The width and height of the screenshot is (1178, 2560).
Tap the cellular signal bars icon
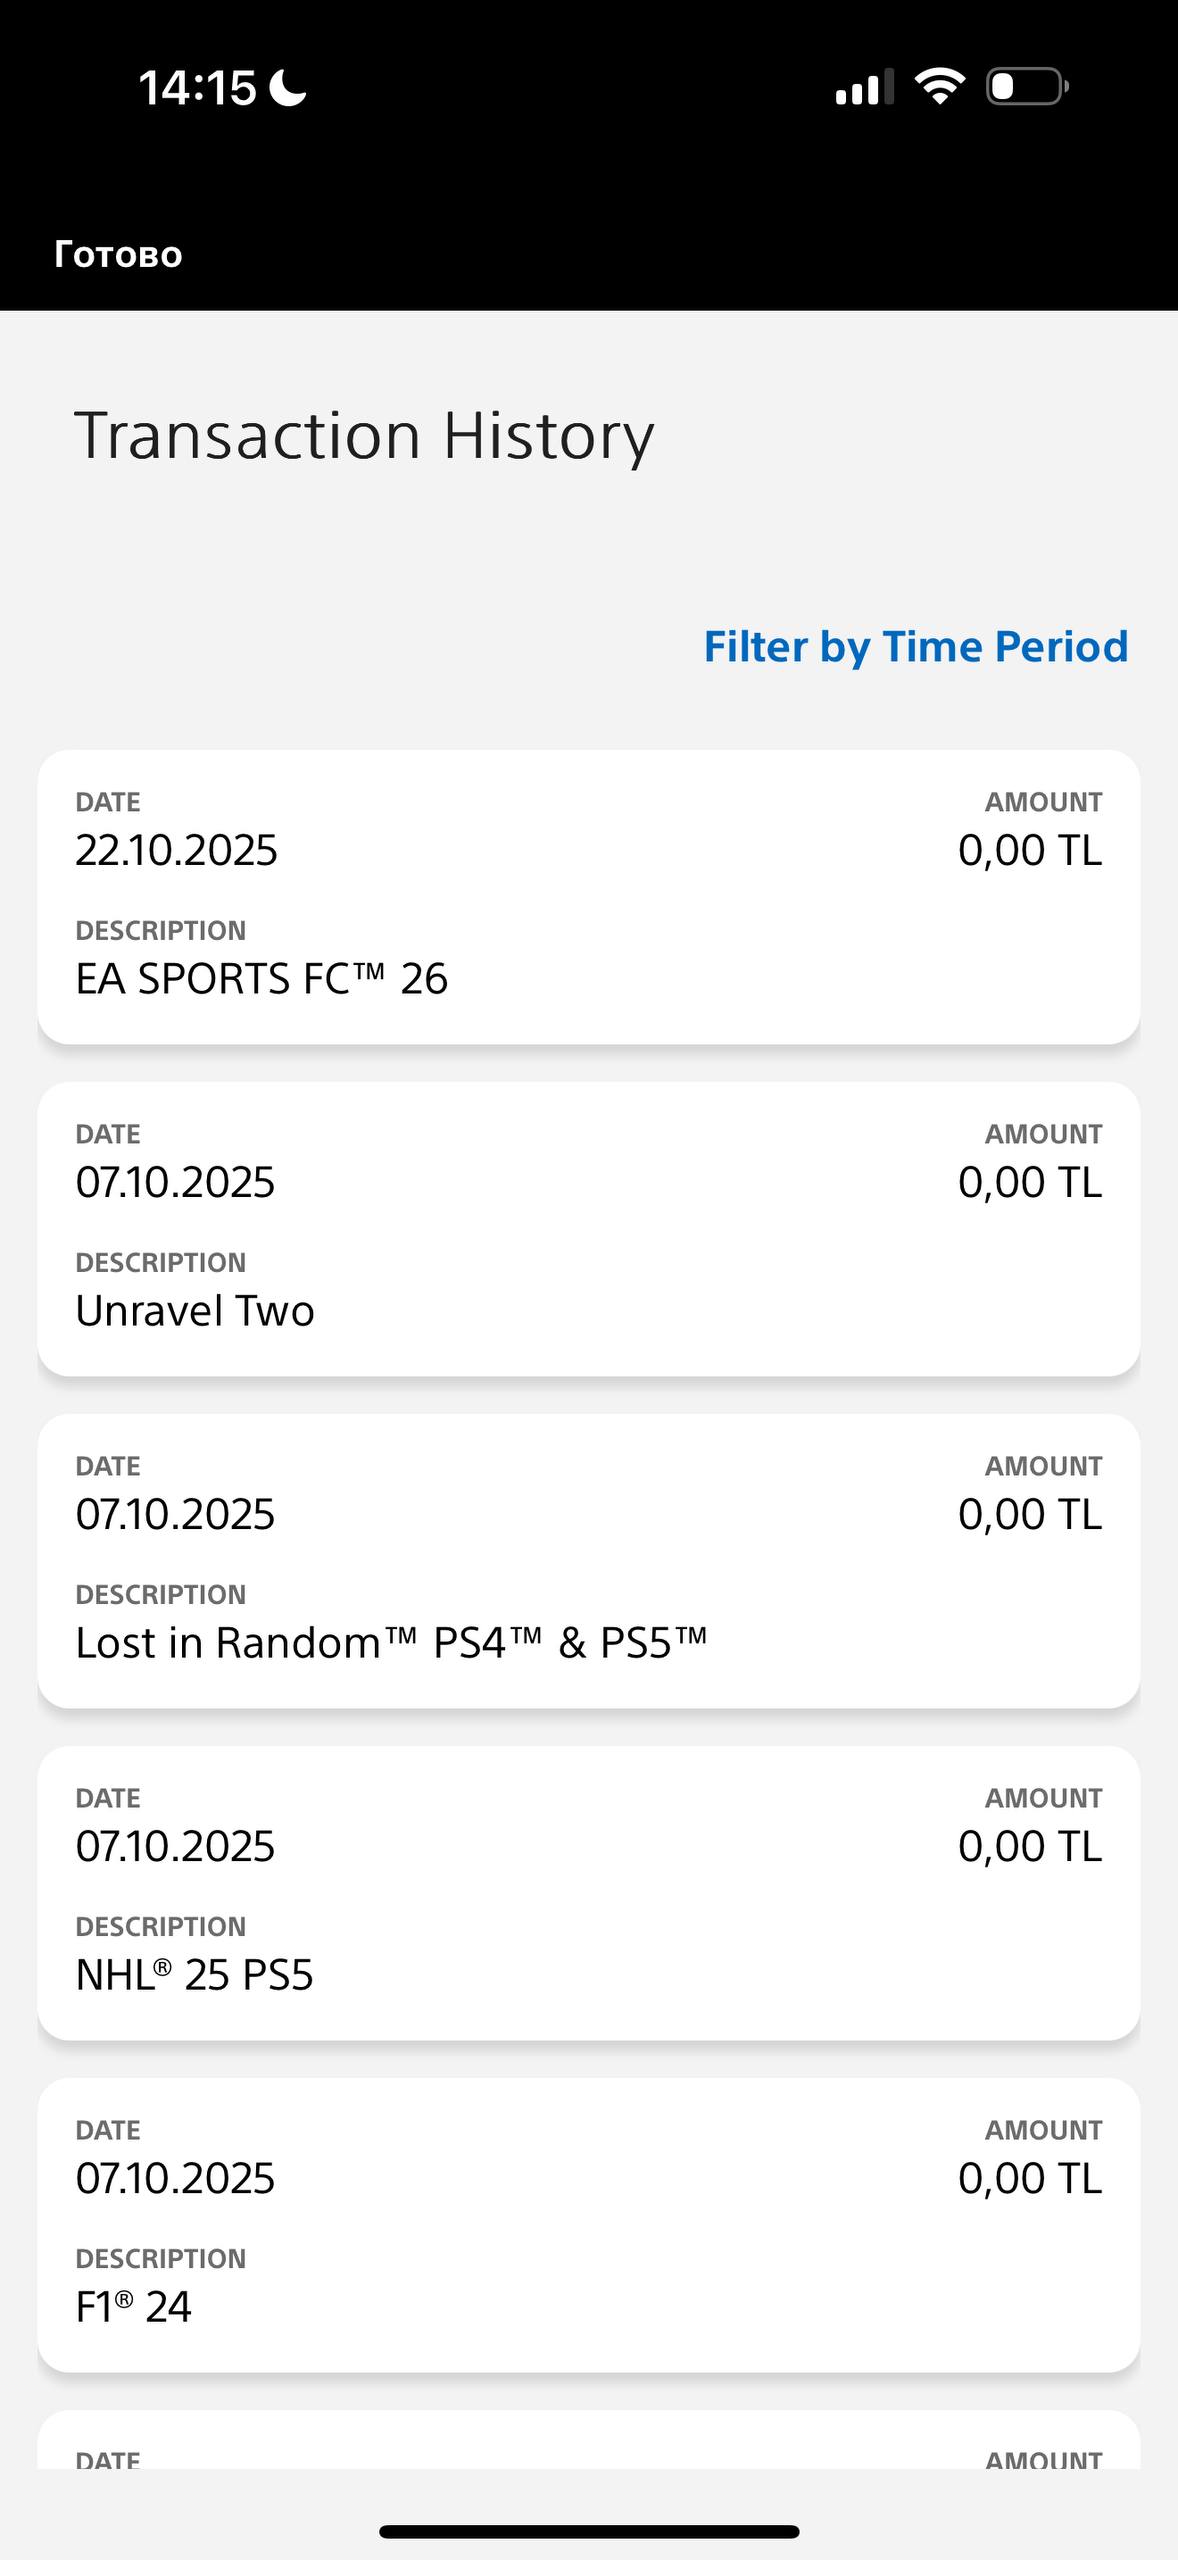click(864, 88)
